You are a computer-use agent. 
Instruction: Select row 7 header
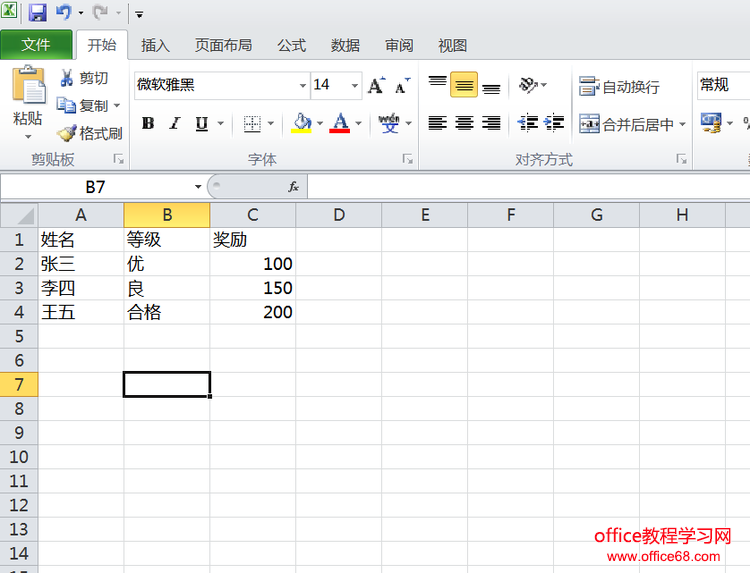click(x=19, y=384)
